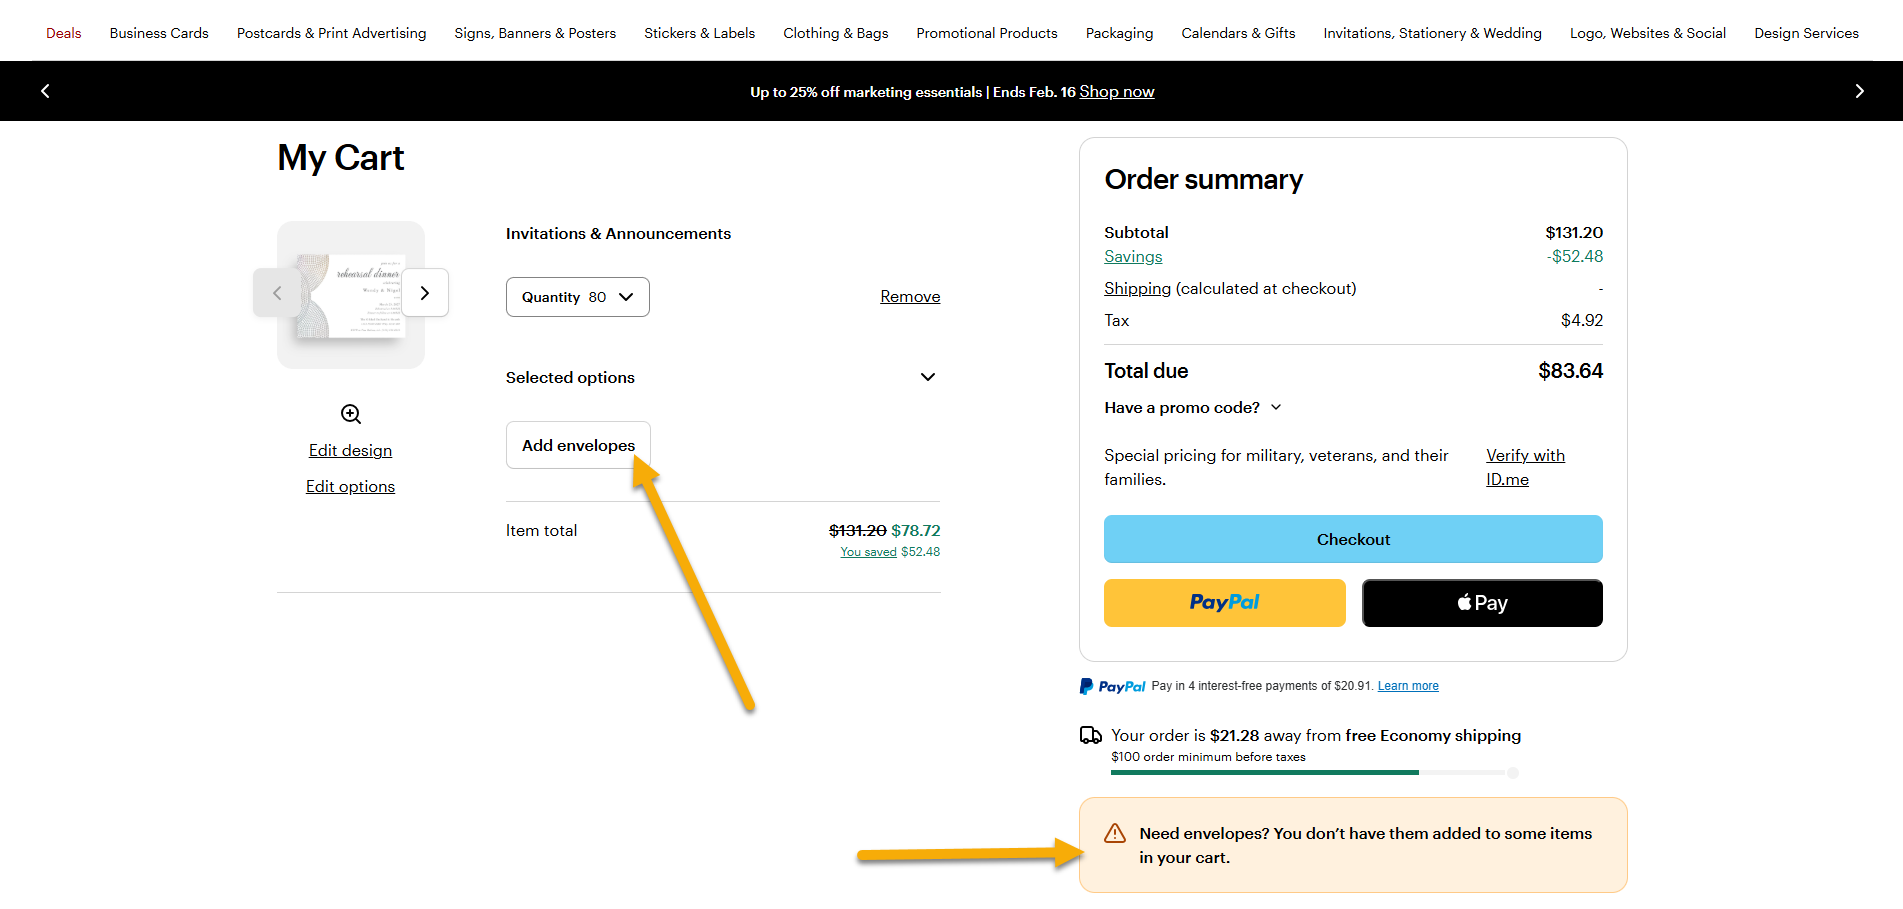Open the Business Cards menu
Viewport: 1903px width, 909px height.
159,33
